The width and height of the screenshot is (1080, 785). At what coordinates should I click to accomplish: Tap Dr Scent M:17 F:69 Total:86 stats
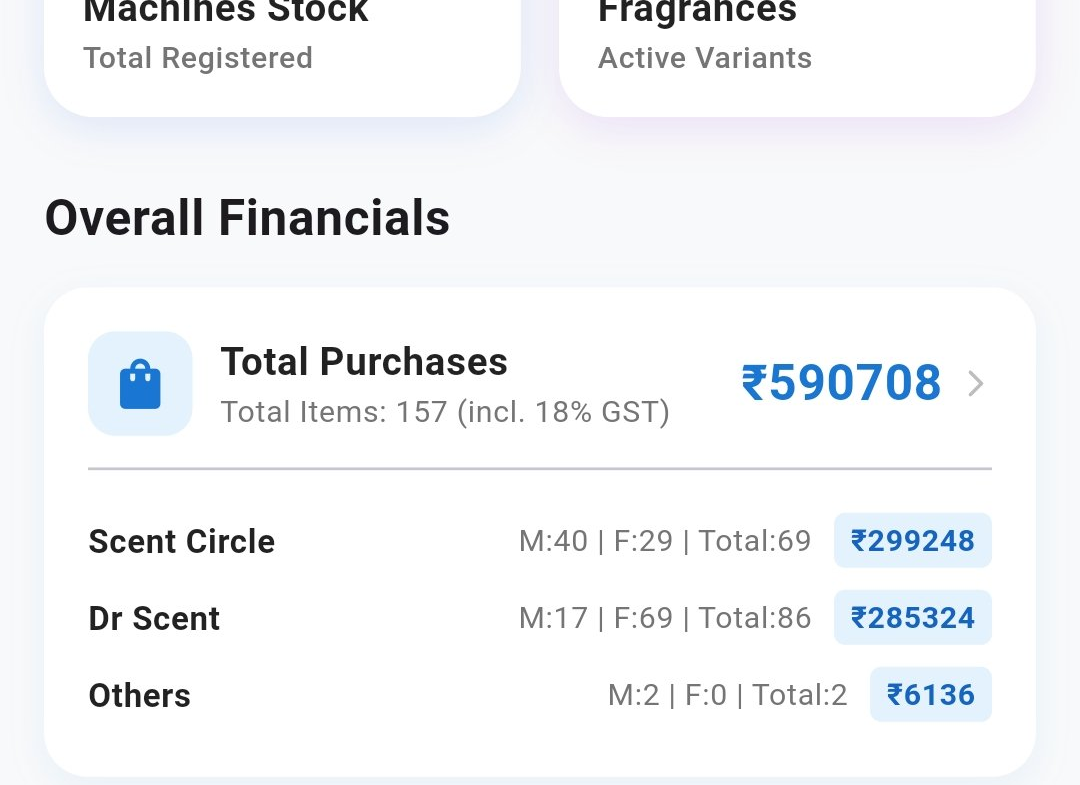[x=665, y=618]
